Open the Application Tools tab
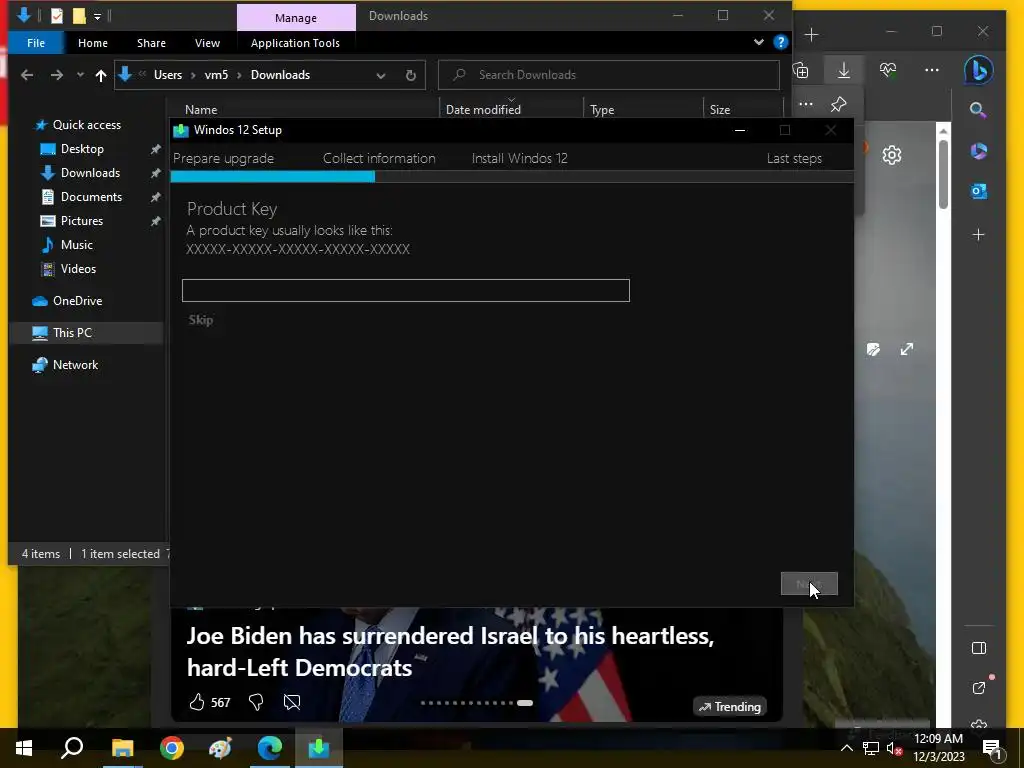The height and width of the screenshot is (768, 1024). click(295, 43)
